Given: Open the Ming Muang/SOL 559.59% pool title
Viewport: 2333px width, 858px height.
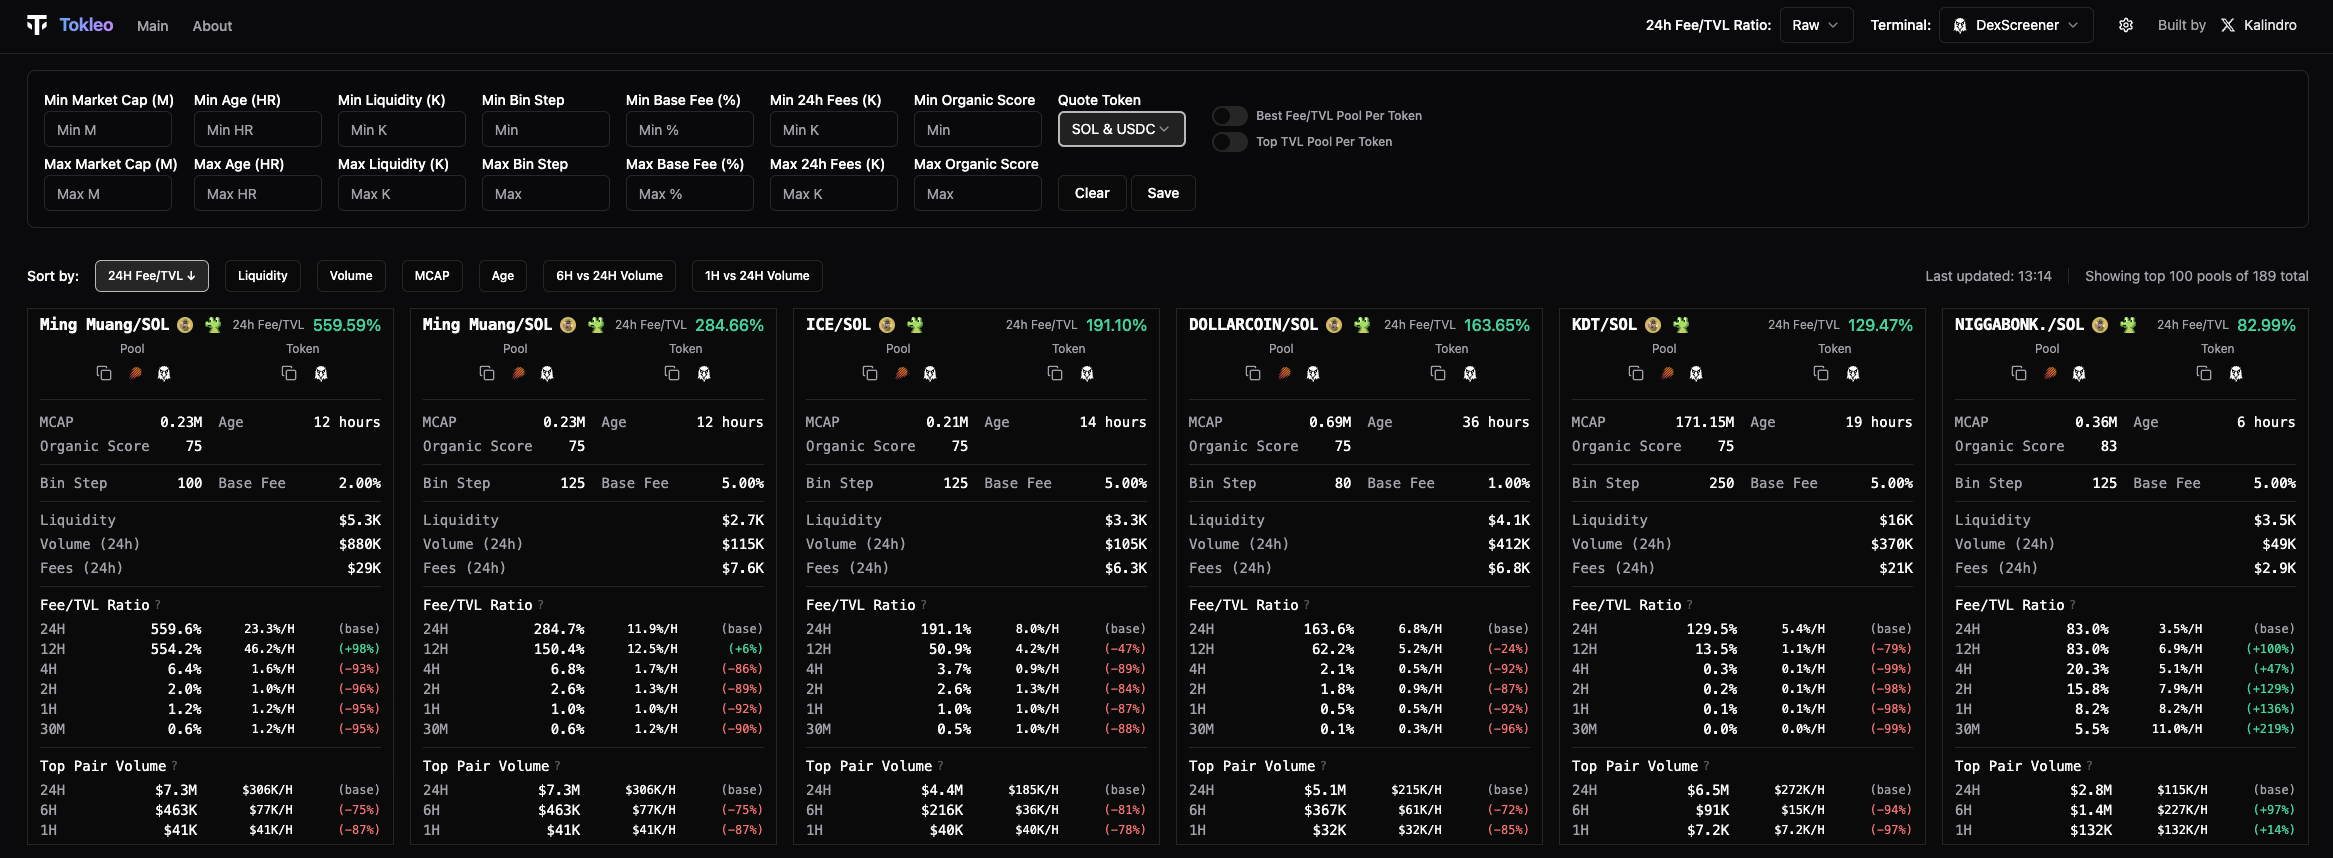Looking at the screenshot, I should click(104, 325).
